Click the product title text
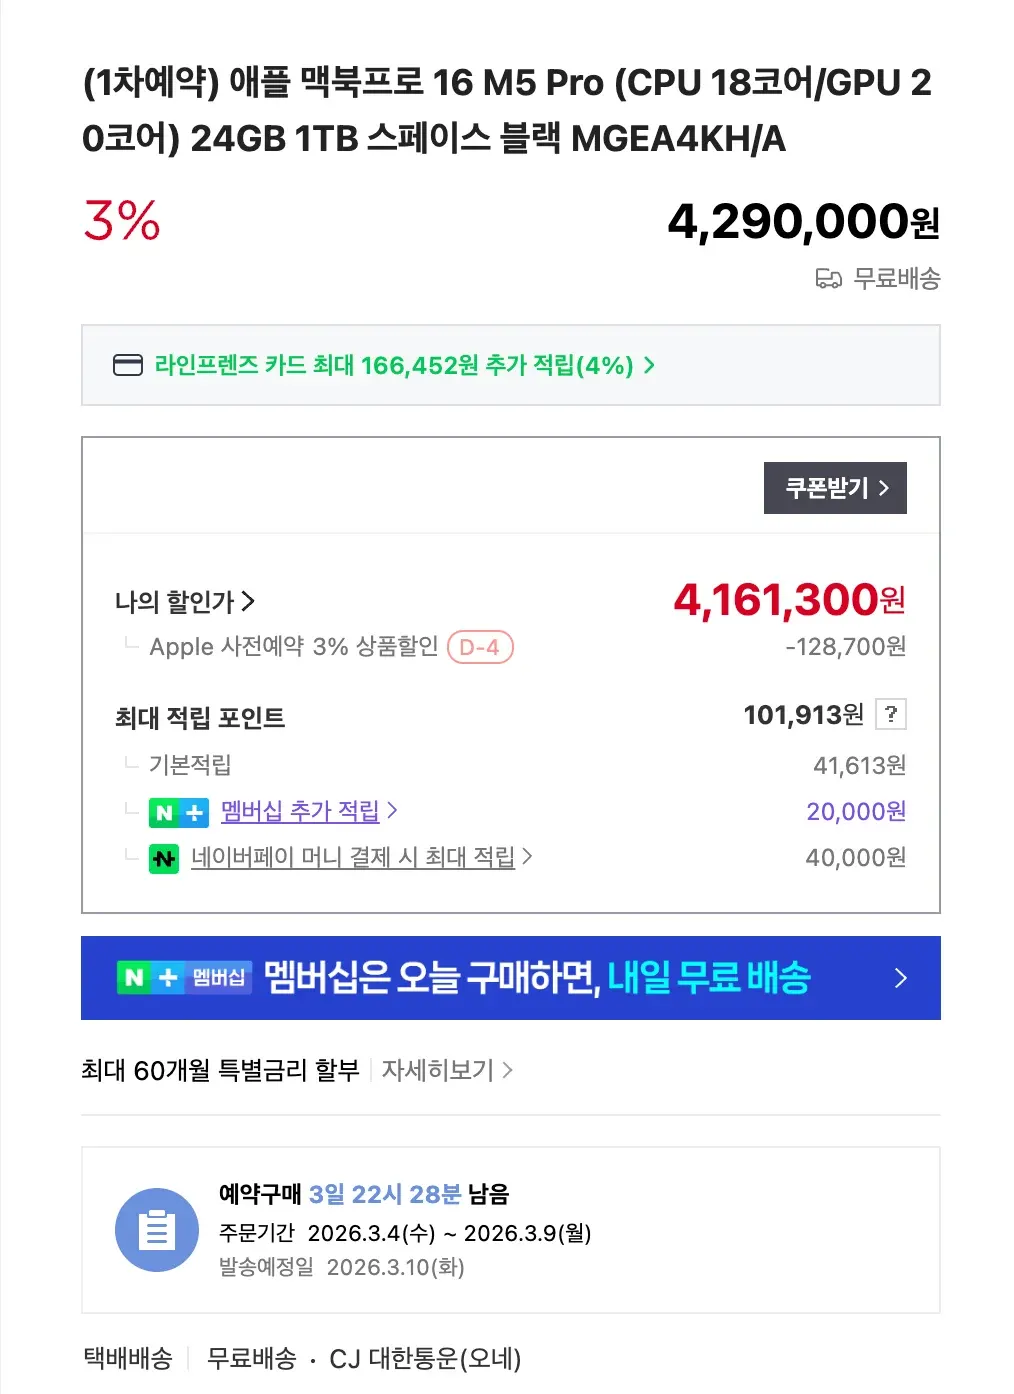 tap(506, 110)
